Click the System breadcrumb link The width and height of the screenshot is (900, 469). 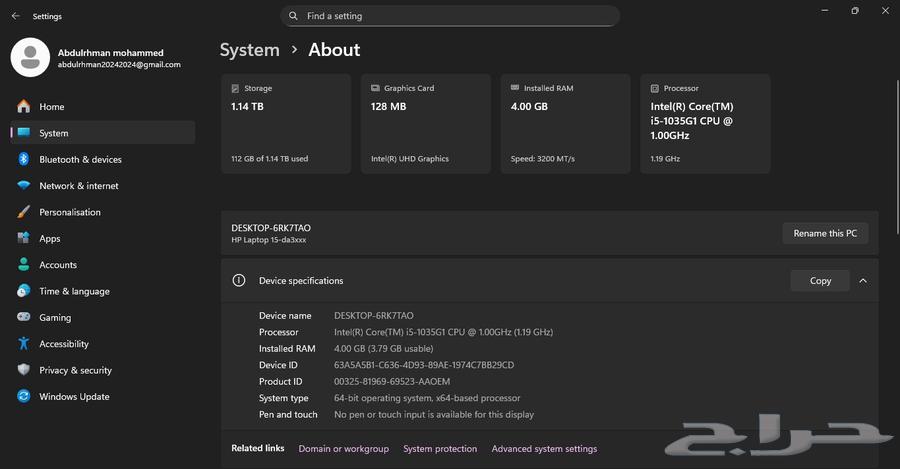click(x=249, y=50)
